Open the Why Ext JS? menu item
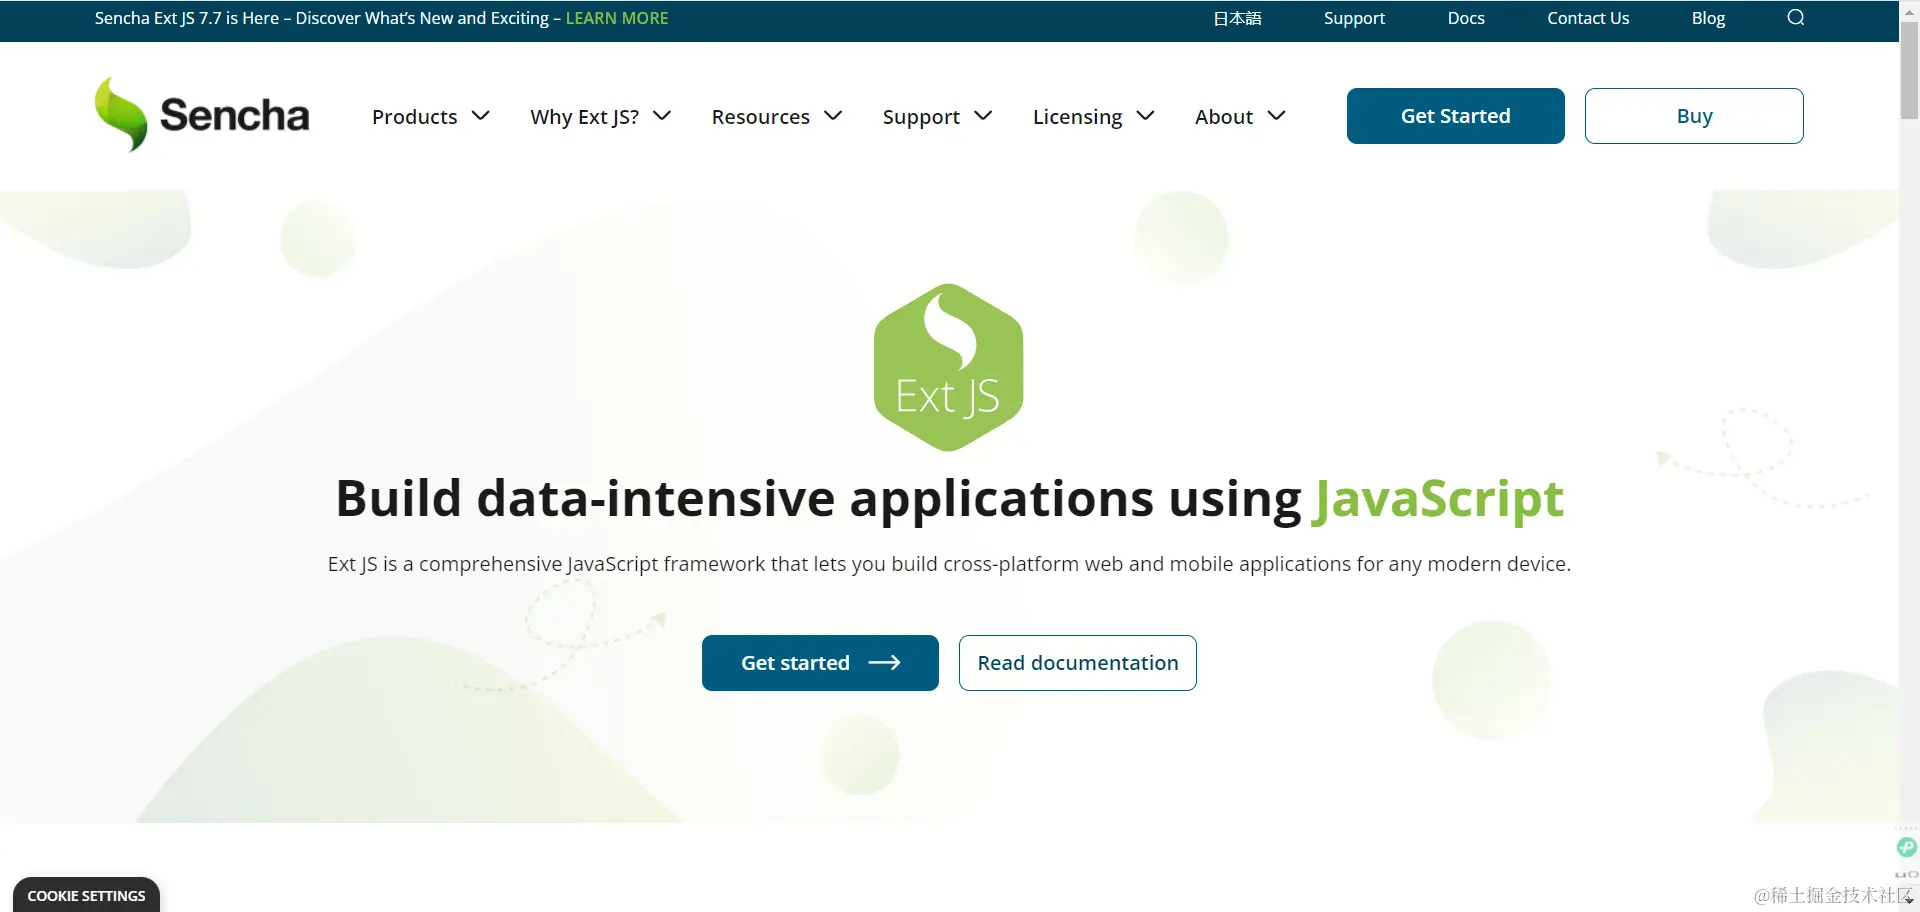The width and height of the screenshot is (1920, 912). click(x=584, y=117)
